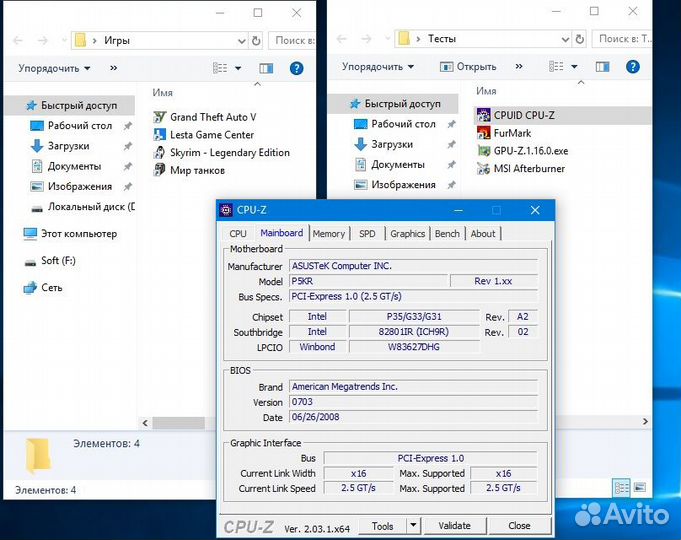Switch Тесты window to details view

coord(621,487)
